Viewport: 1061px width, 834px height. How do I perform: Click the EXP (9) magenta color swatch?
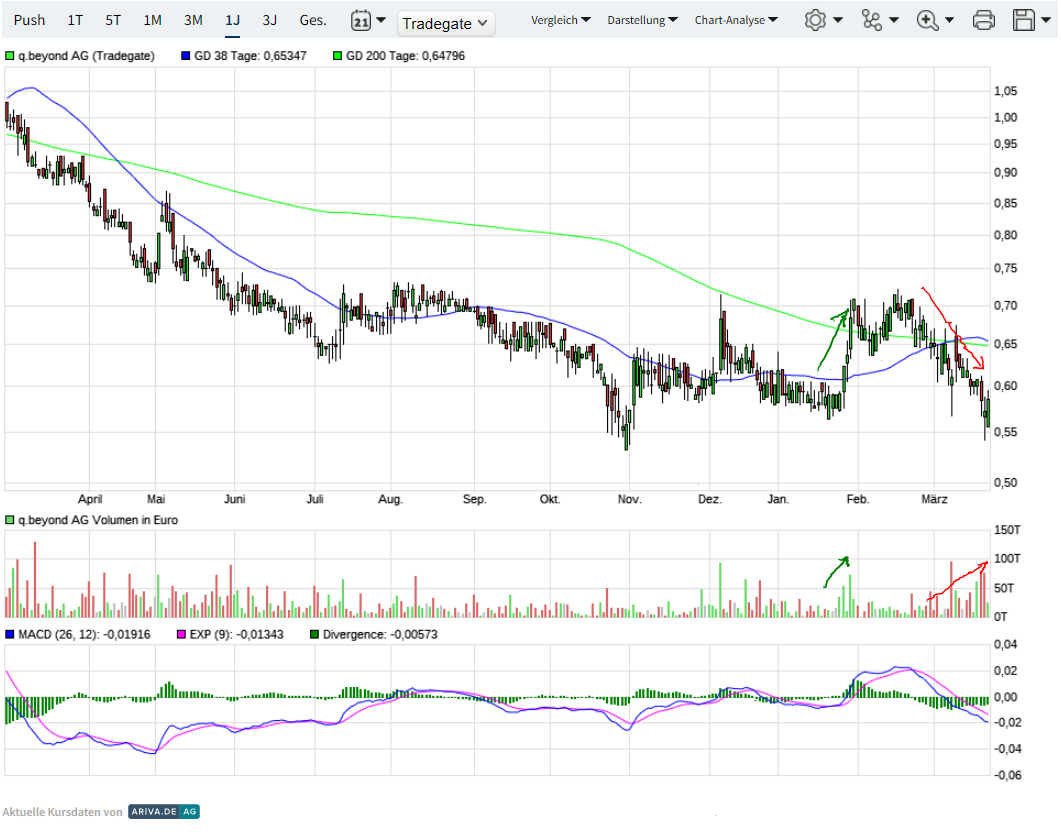point(181,635)
